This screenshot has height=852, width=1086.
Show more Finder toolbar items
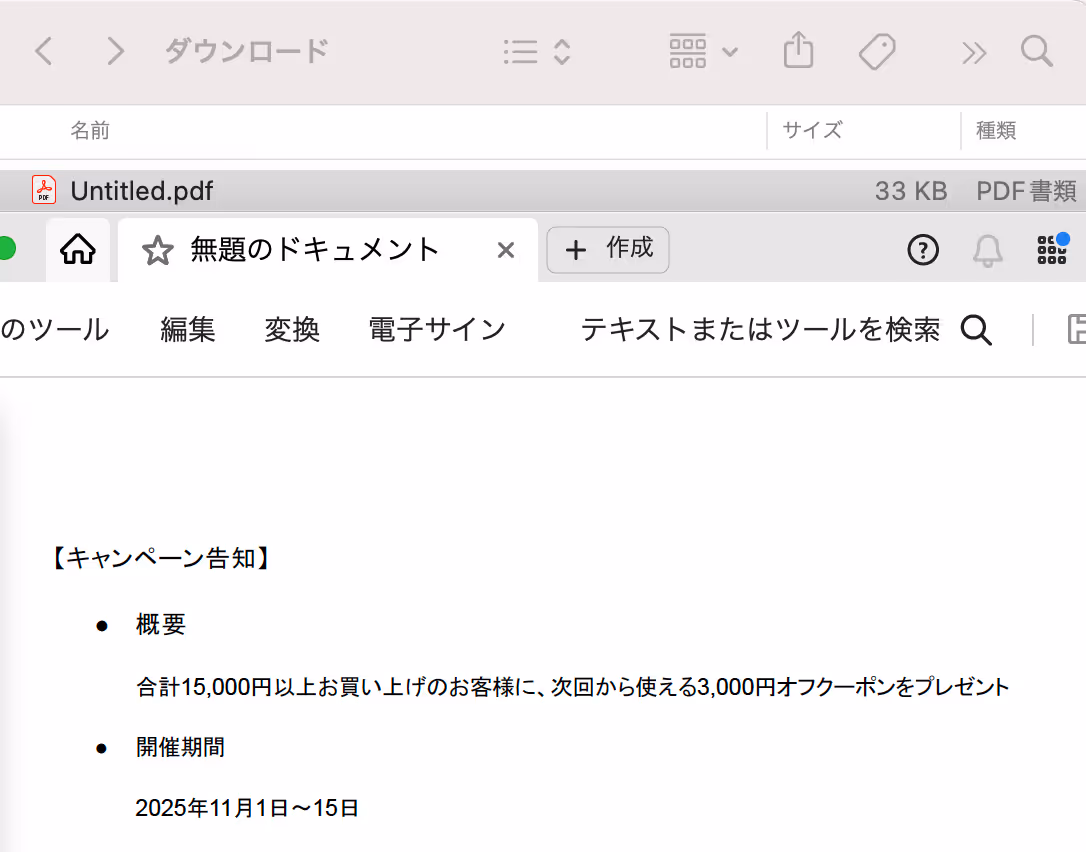click(973, 53)
